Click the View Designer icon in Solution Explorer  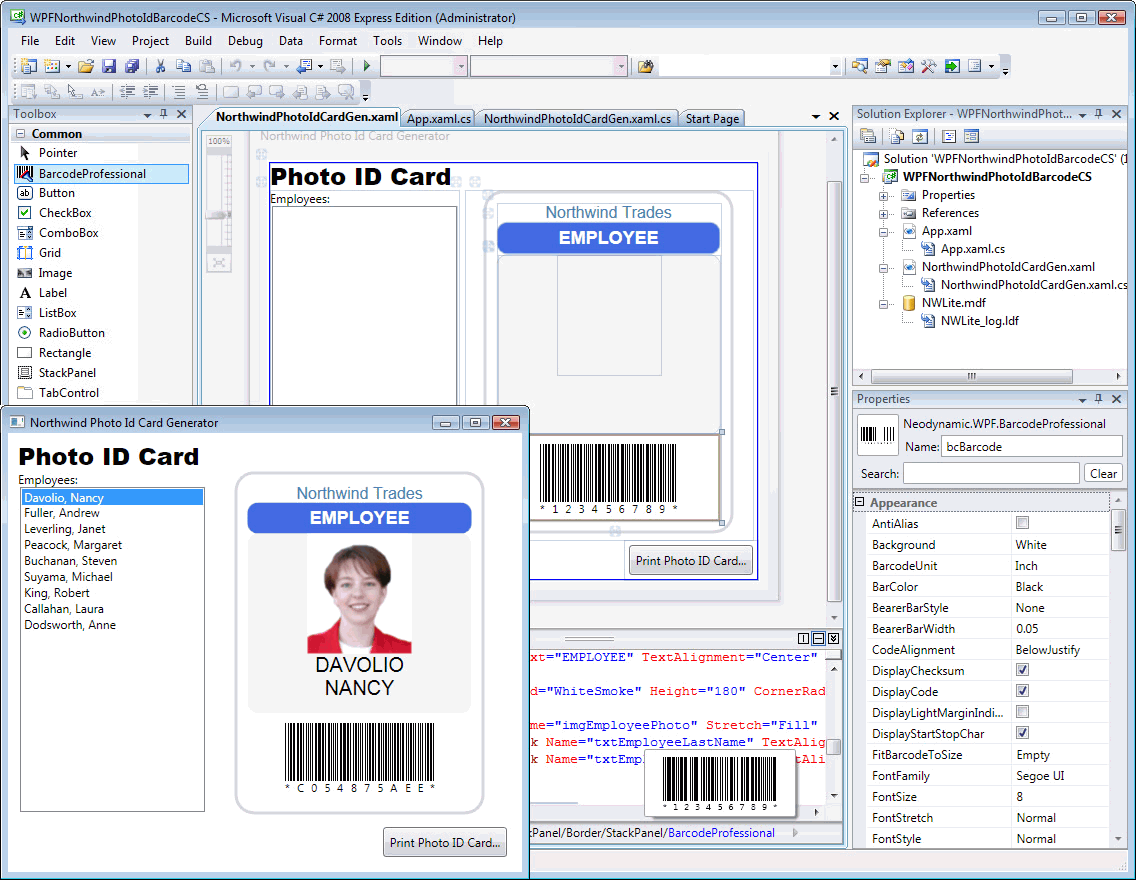pos(972,136)
